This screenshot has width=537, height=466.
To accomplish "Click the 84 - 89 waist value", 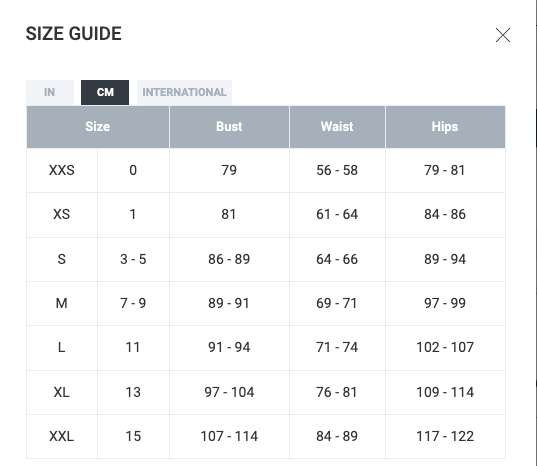I will [337, 436].
